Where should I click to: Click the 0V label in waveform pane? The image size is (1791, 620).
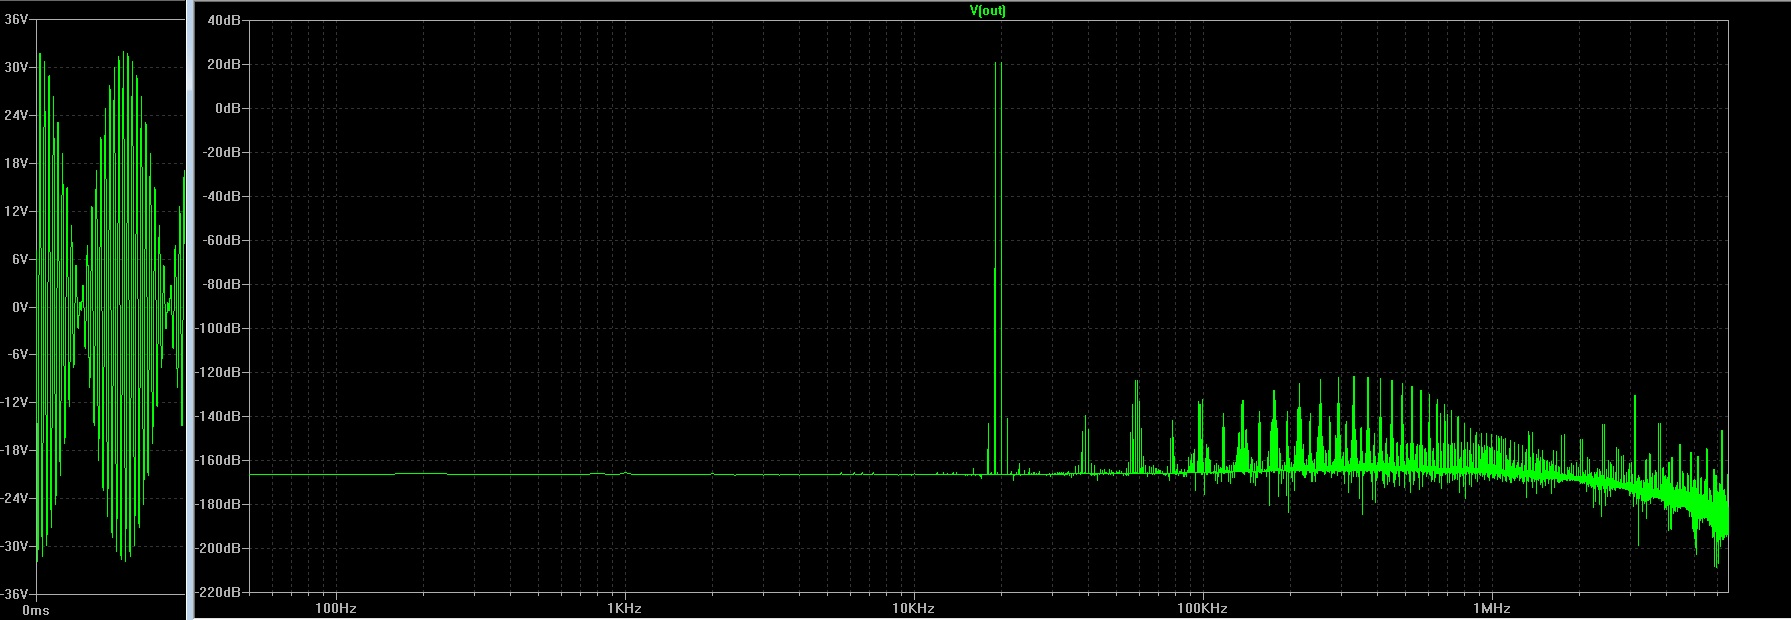coord(19,307)
